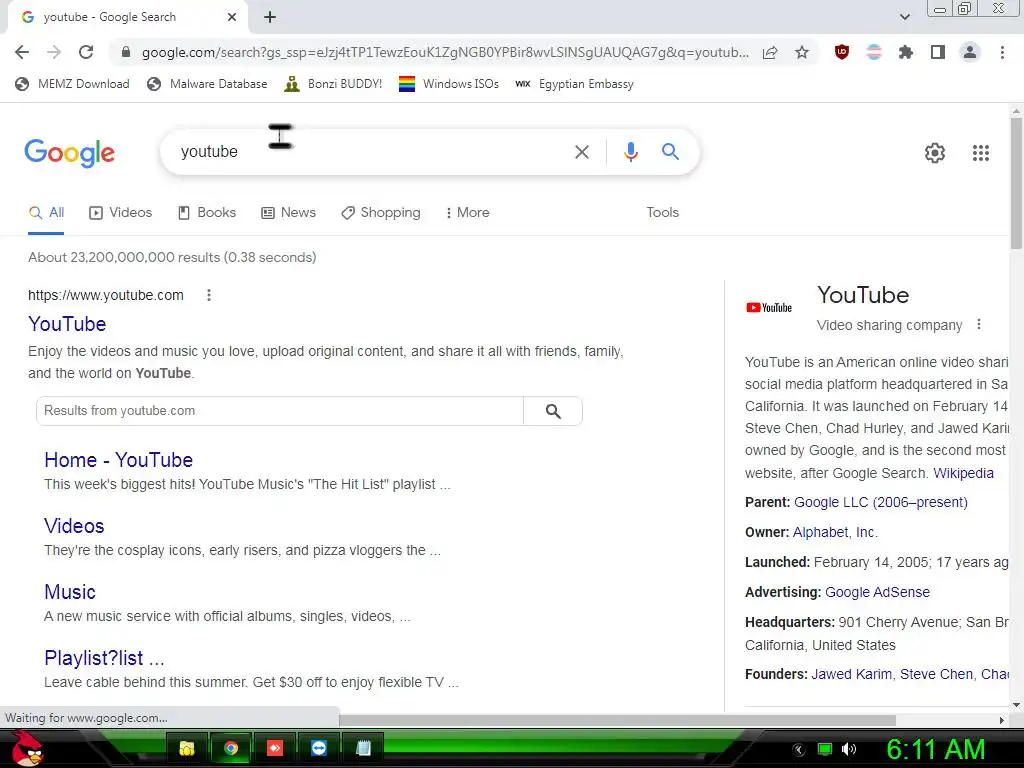
Task: Open uBlock Origin extension icon
Action: click(842, 52)
